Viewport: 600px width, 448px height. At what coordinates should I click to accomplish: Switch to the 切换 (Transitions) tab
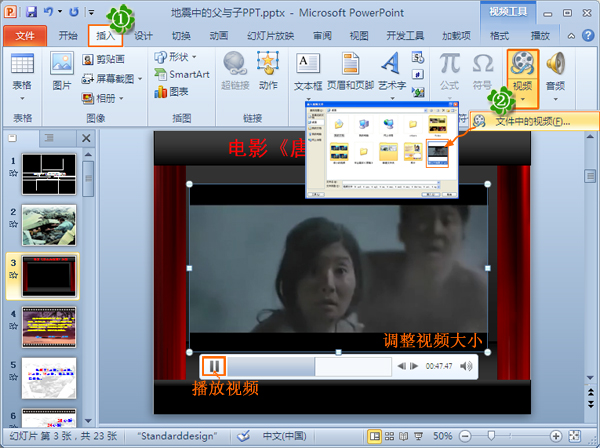point(181,36)
